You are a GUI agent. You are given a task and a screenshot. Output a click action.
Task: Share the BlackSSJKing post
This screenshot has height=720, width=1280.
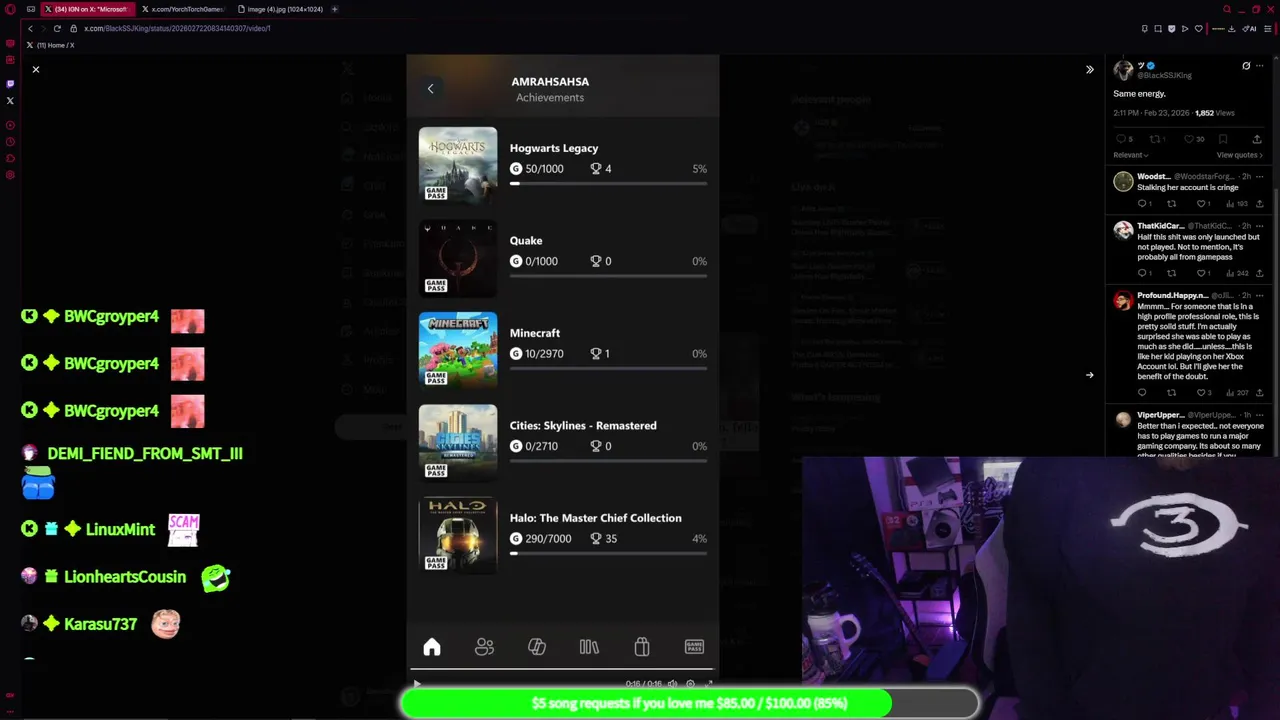pyautogui.click(x=1257, y=139)
